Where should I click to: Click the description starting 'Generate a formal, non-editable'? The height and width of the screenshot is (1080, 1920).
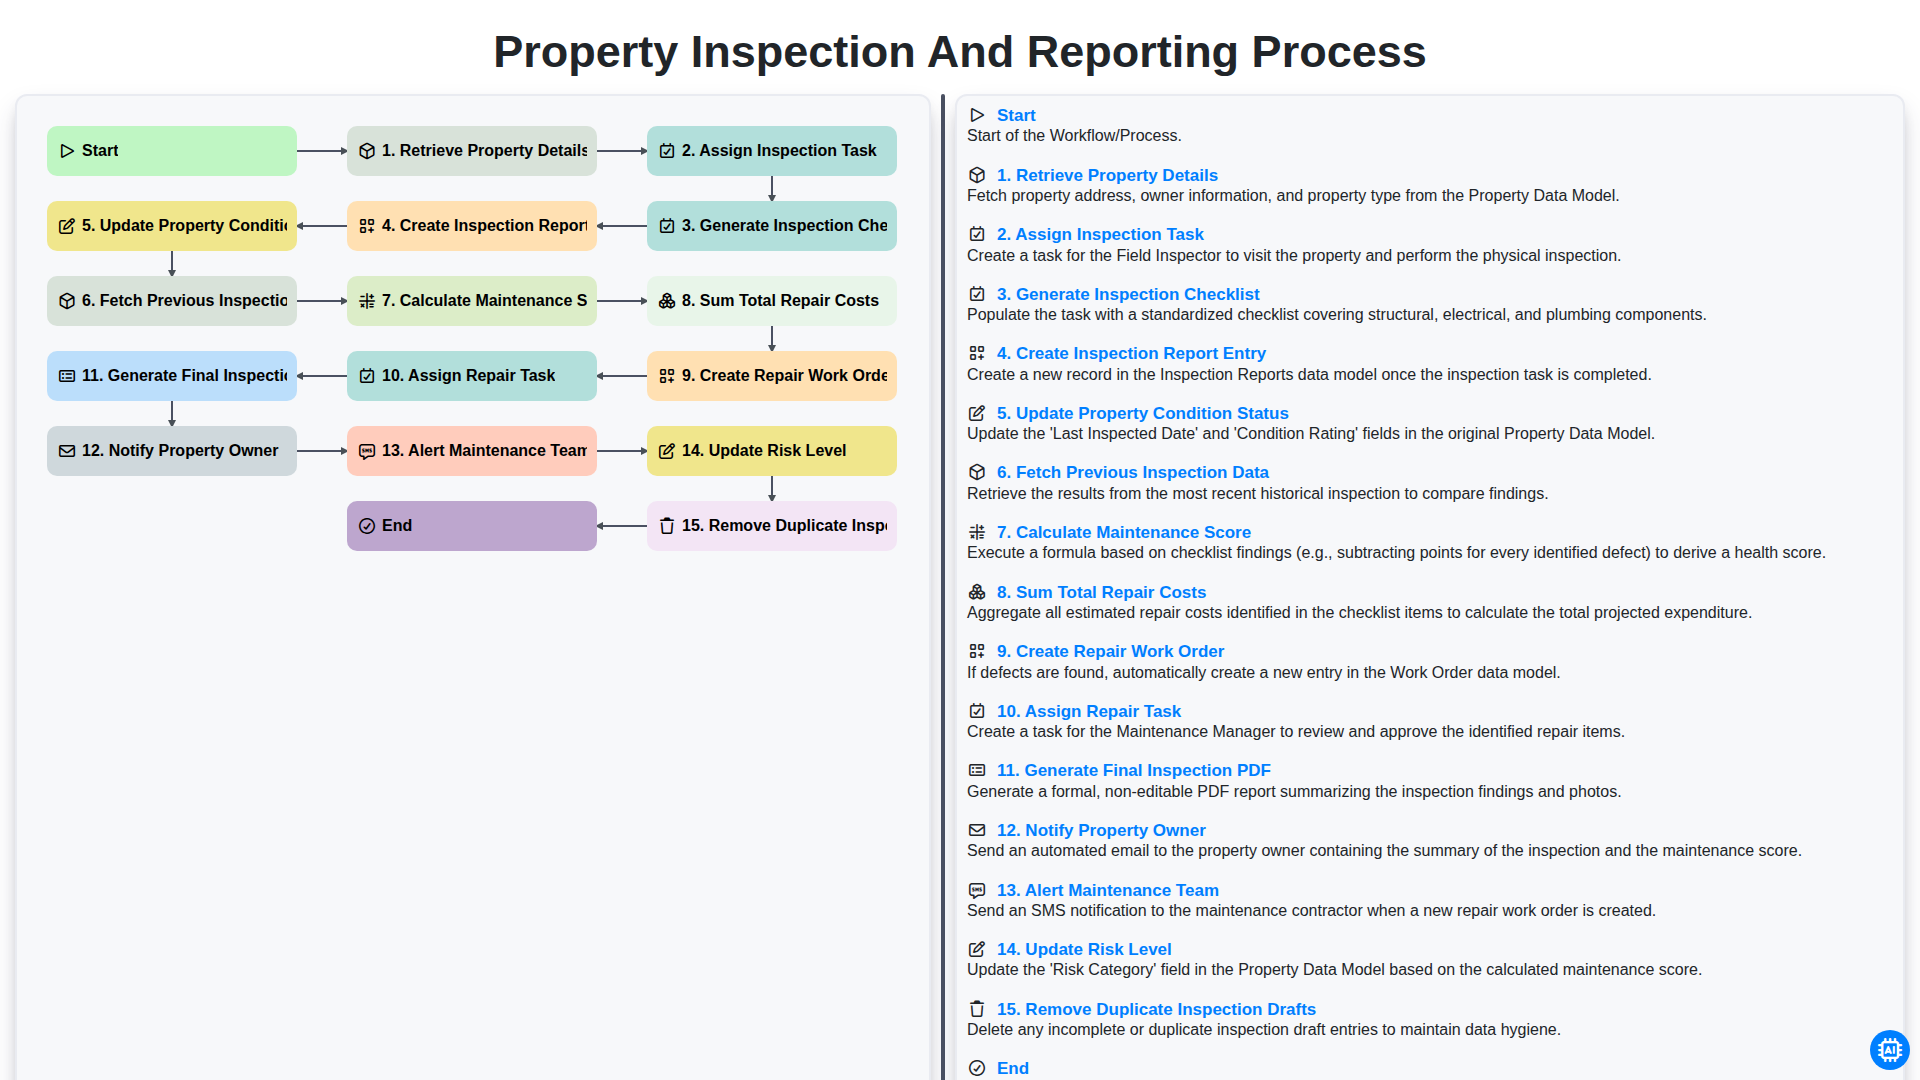pos(1294,791)
